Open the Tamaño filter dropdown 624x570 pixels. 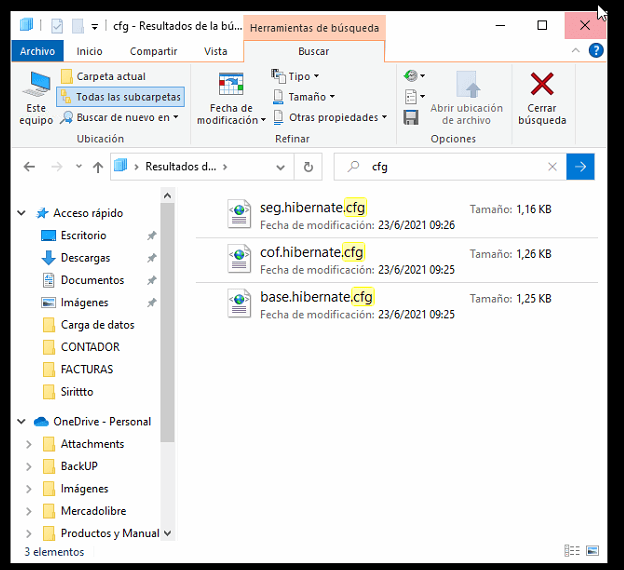(x=304, y=97)
